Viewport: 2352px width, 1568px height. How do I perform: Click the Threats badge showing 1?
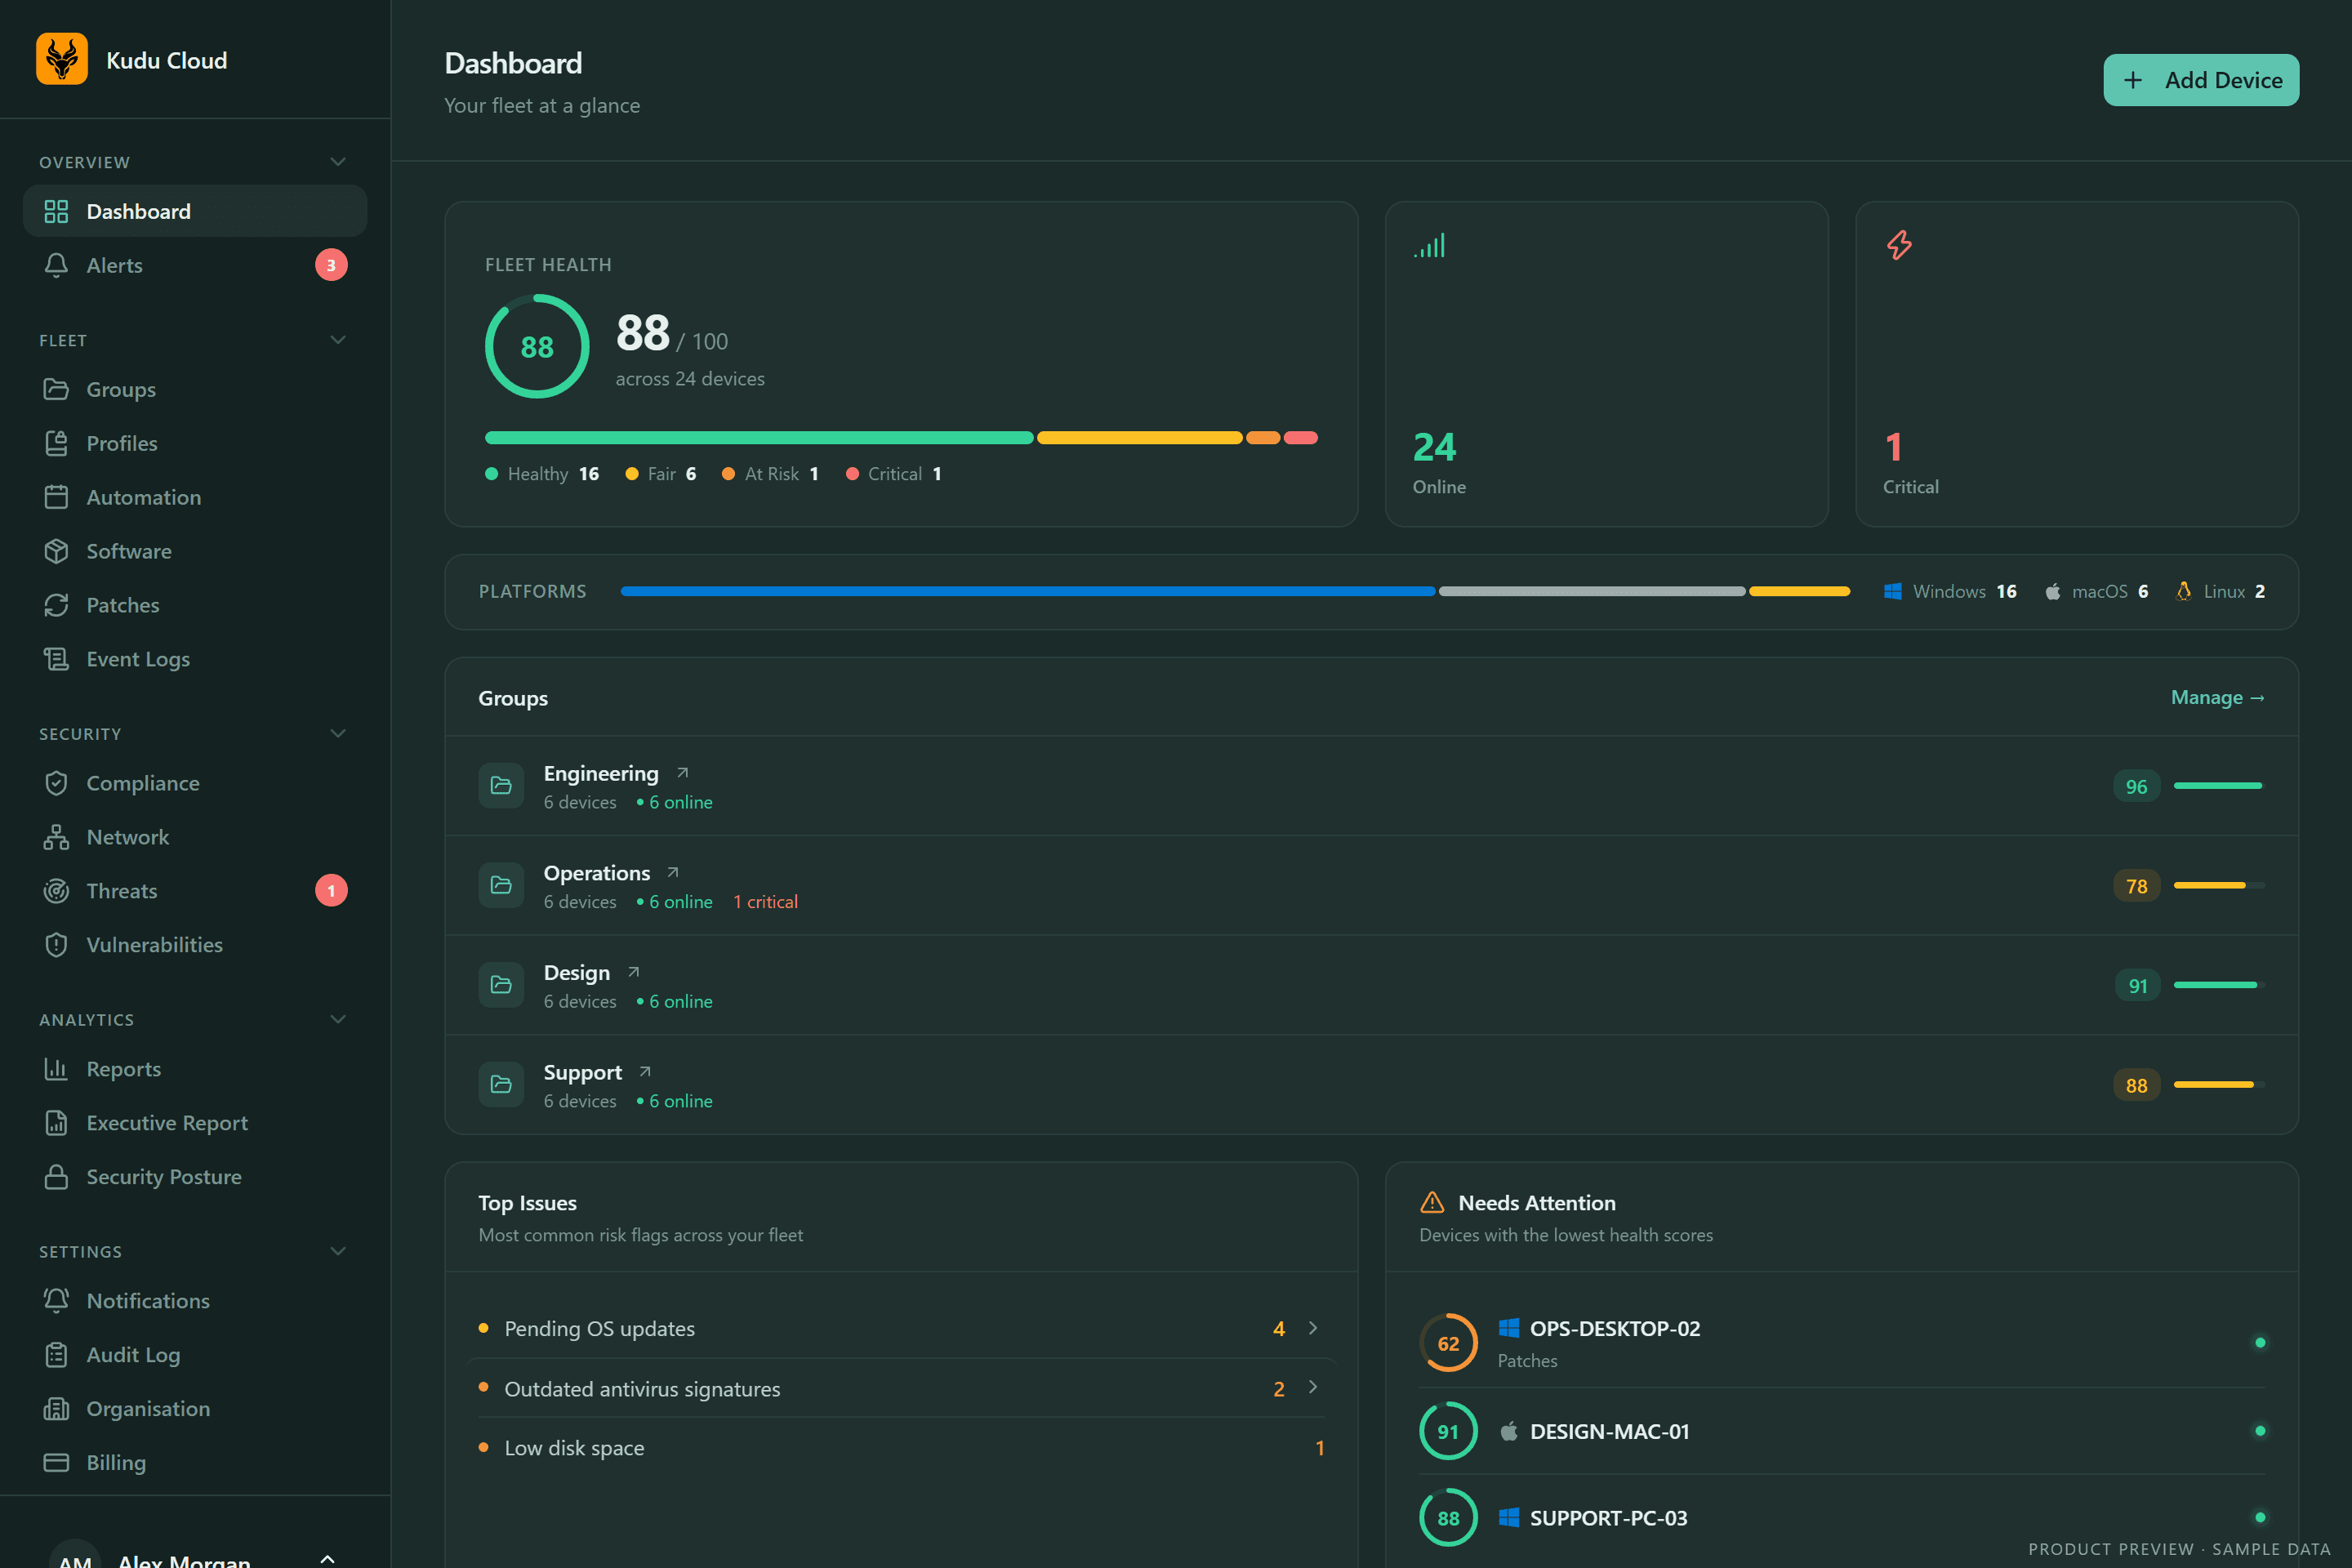(331, 891)
